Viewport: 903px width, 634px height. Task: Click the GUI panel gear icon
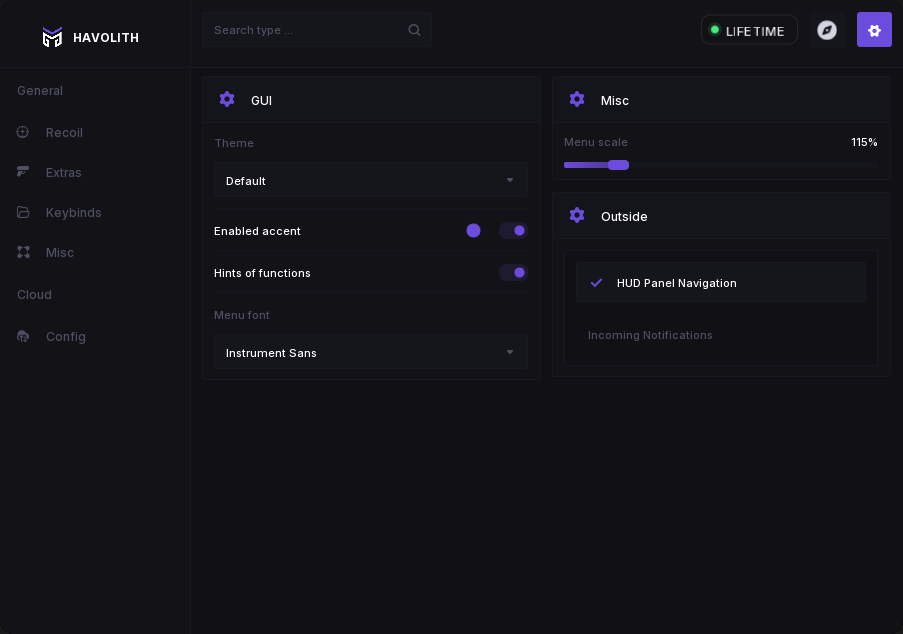pos(227,99)
